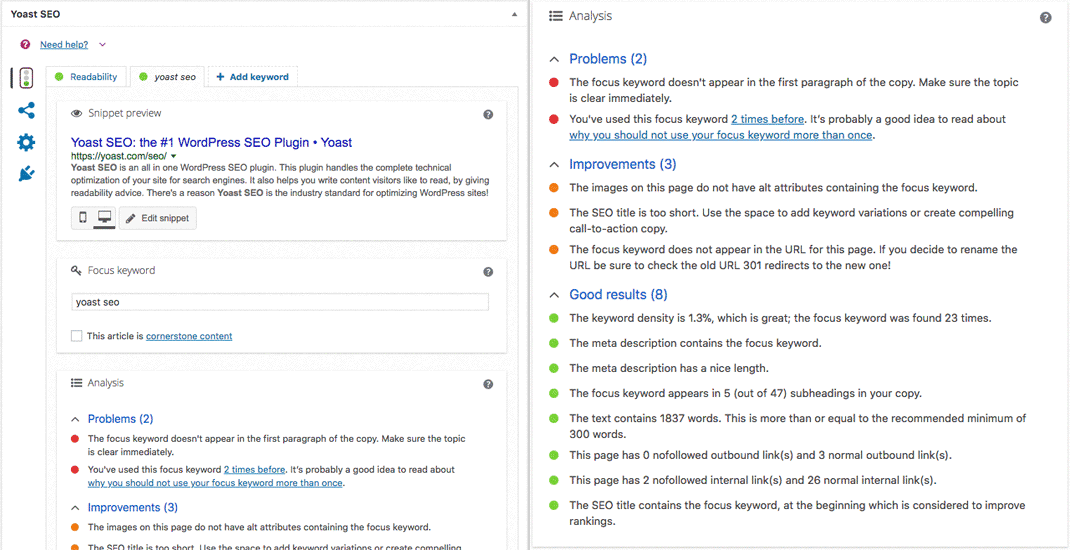Open the content optimization traffic light tab
This screenshot has width=1070, height=550.
click(26, 78)
